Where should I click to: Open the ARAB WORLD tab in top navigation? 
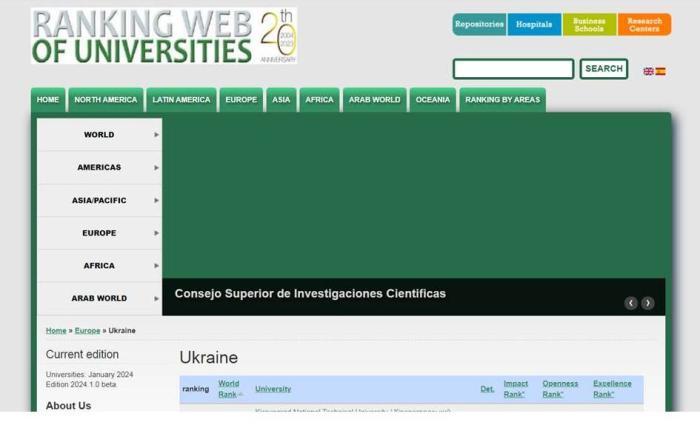coord(375,100)
